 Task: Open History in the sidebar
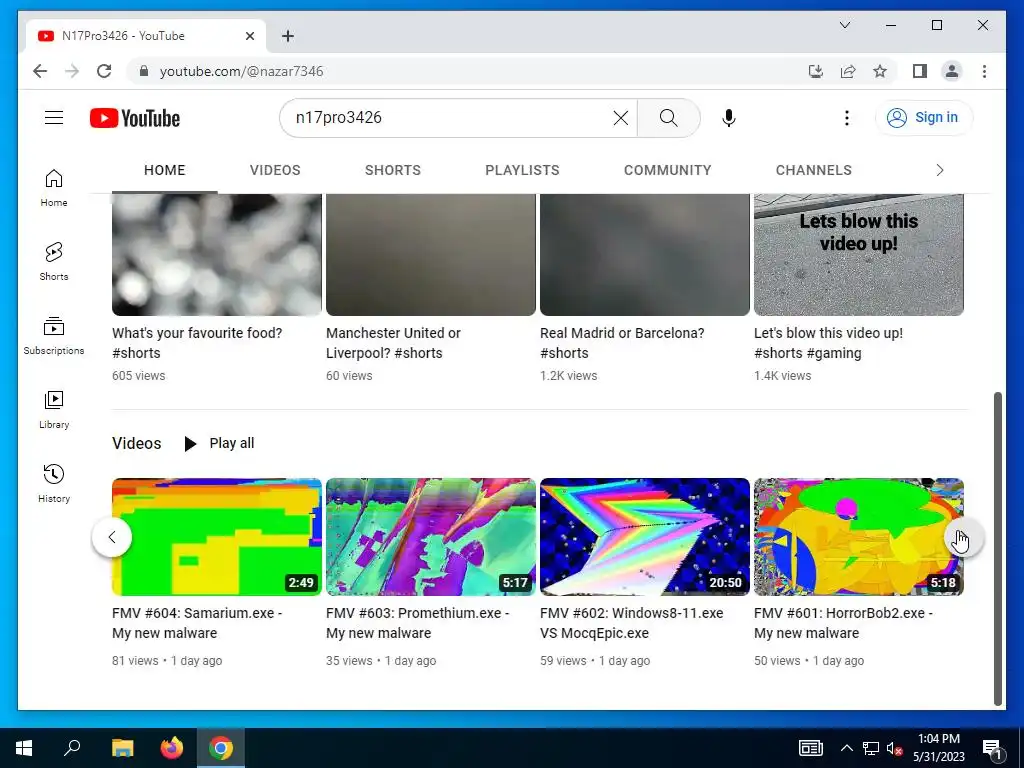(54, 483)
